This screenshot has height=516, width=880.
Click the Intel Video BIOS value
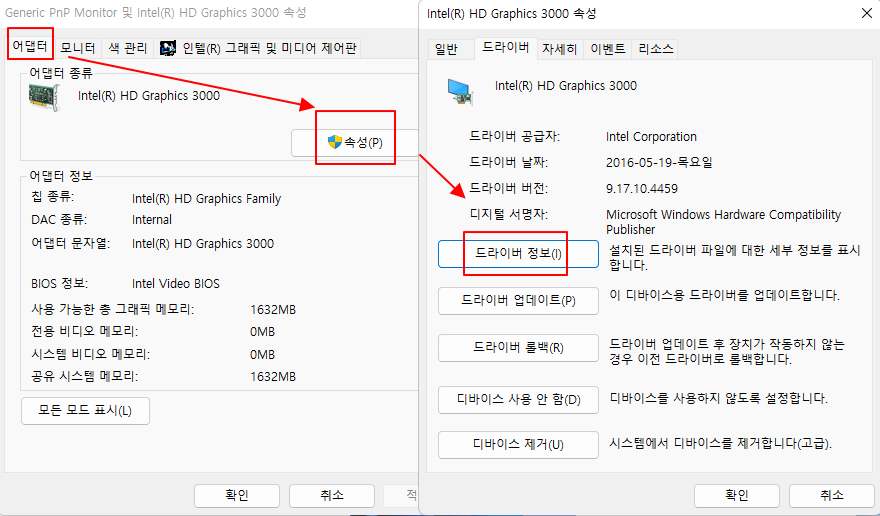(x=176, y=284)
